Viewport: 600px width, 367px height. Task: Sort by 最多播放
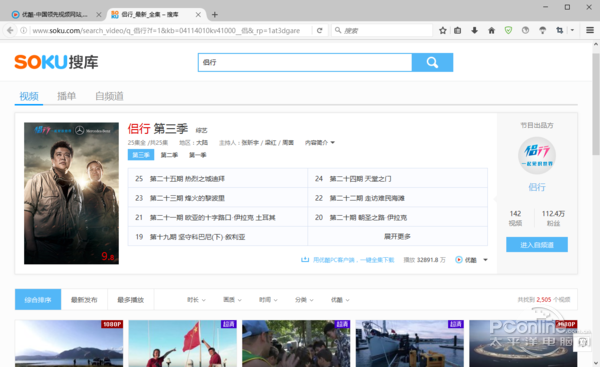130,300
